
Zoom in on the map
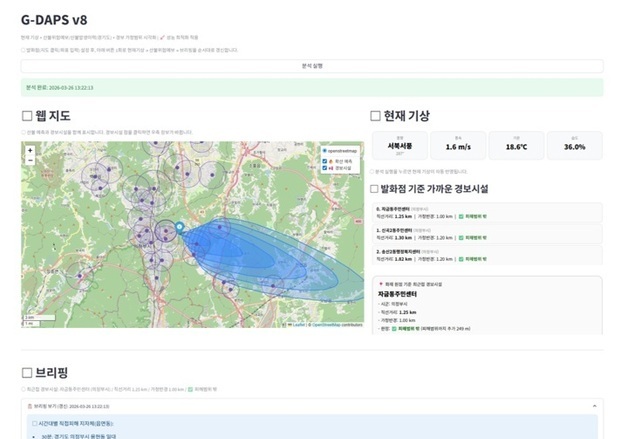[x=30, y=151]
